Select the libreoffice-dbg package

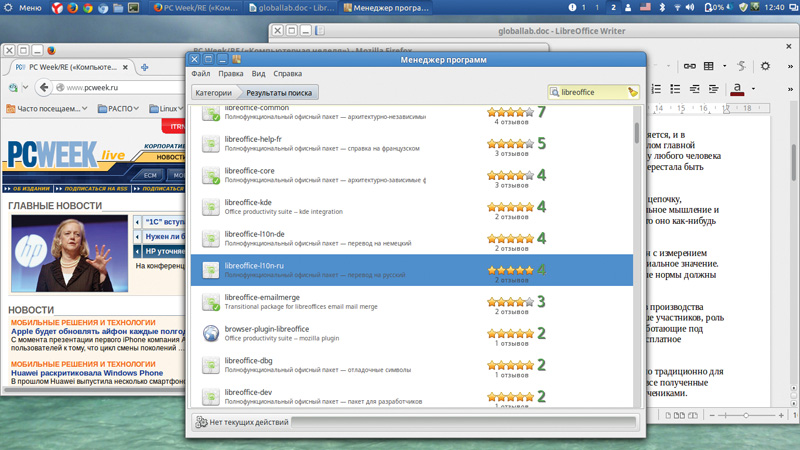click(412, 365)
